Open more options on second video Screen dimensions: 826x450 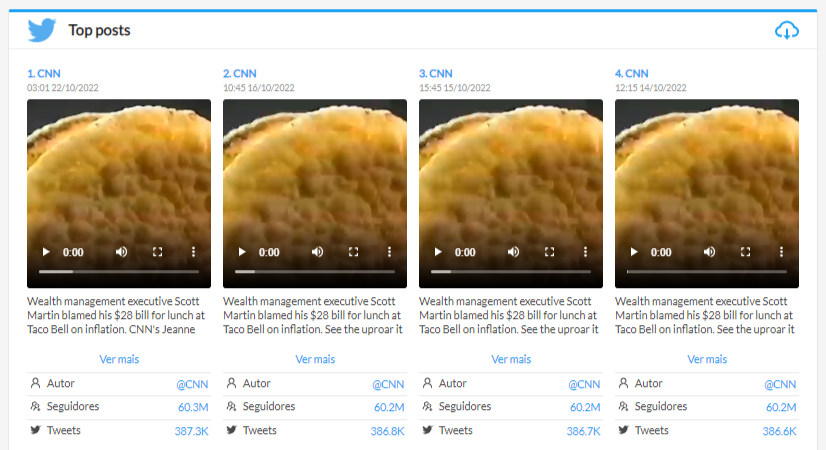pos(389,252)
